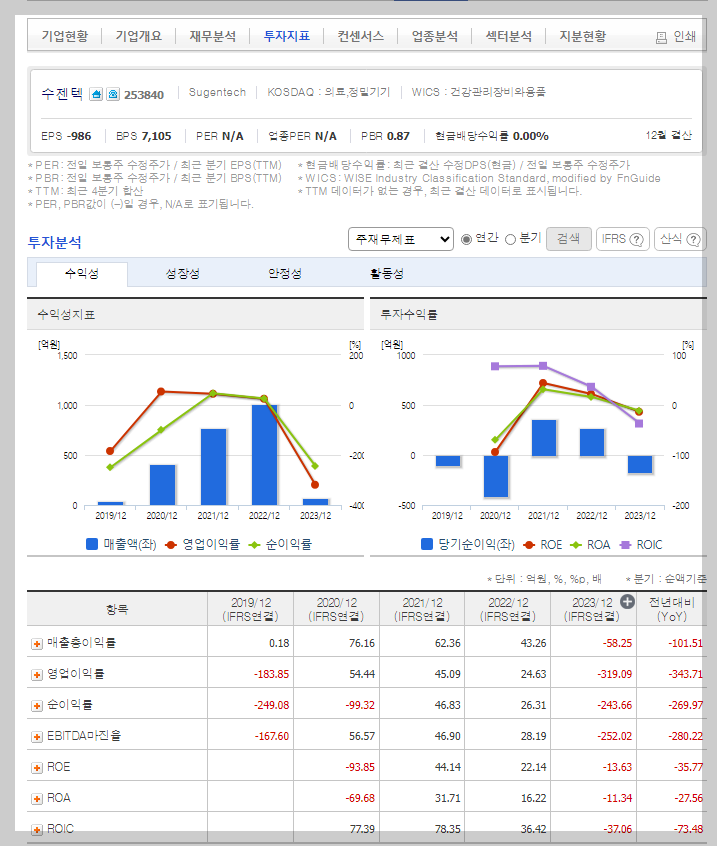The image size is (717, 846).
Task: Open the 재무분석 menu
Action: (213, 36)
